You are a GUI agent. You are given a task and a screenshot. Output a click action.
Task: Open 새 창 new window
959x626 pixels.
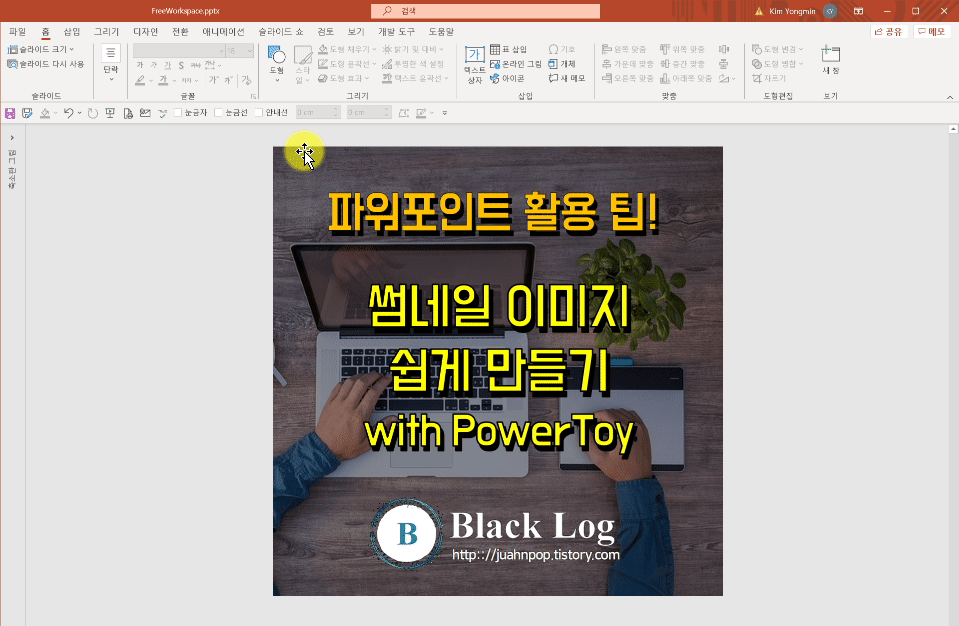(830, 60)
